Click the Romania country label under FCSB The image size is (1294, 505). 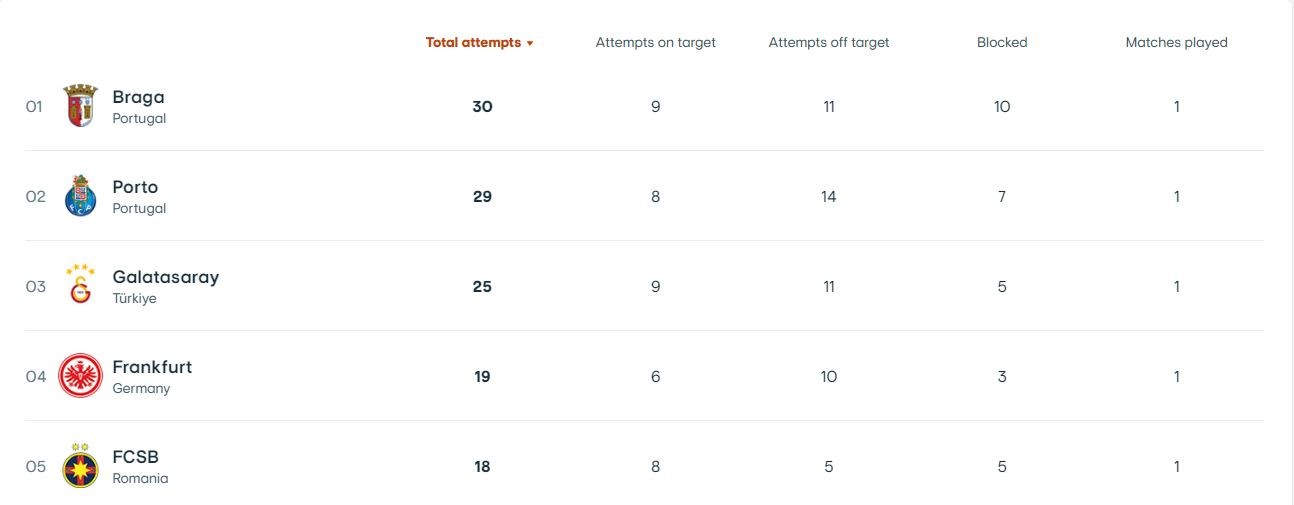[x=140, y=479]
